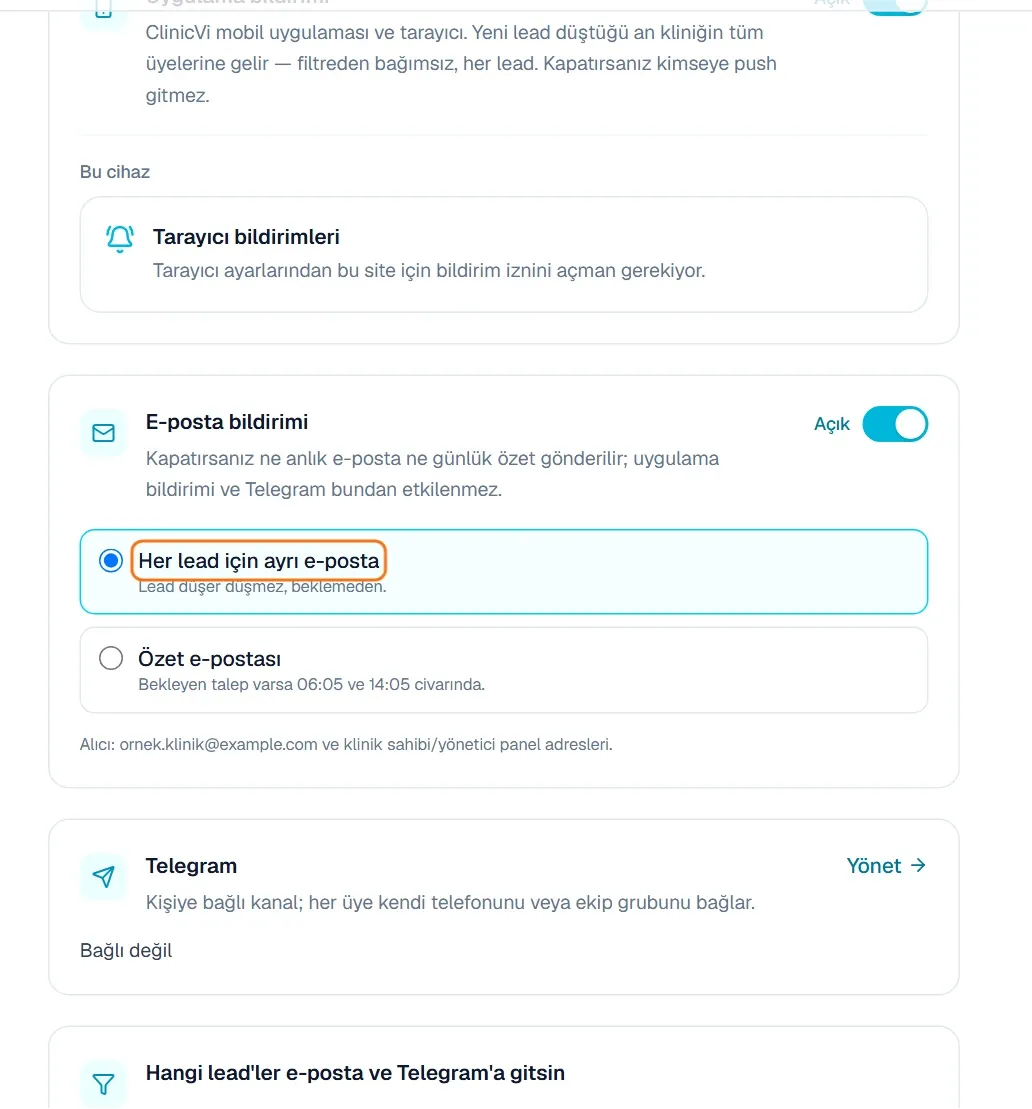Click the Alıcı e-mail address line

(346, 744)
